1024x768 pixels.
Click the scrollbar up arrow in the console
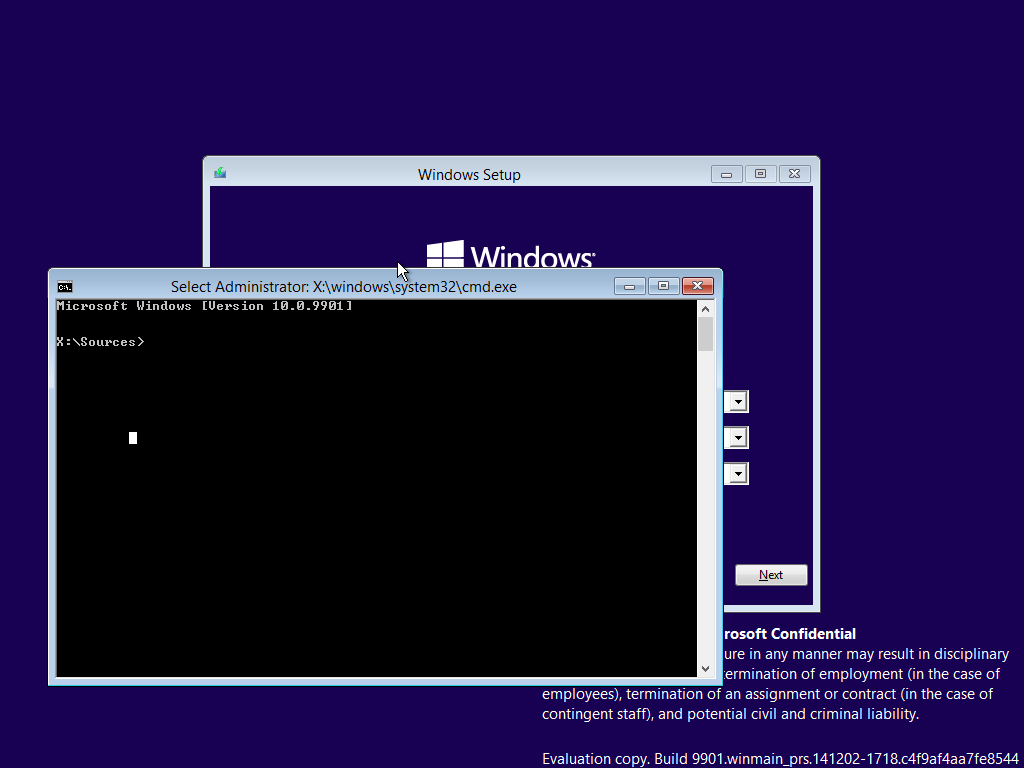pos(705,308)
